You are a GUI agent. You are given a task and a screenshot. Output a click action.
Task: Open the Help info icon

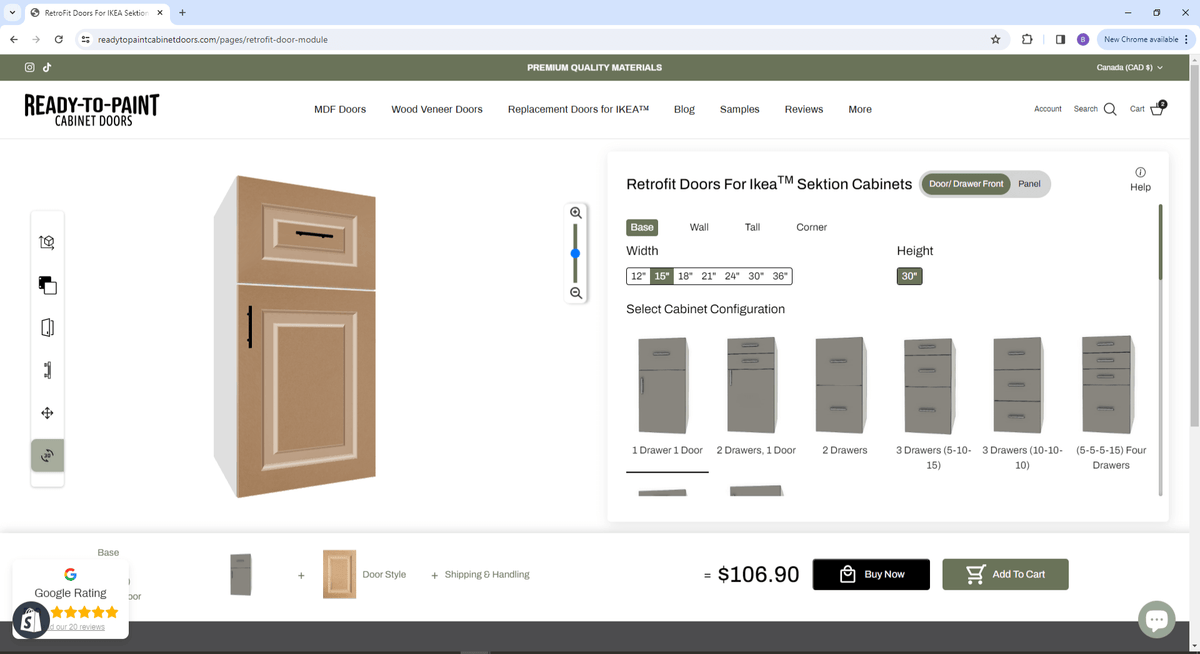[x=1140, y=172]
